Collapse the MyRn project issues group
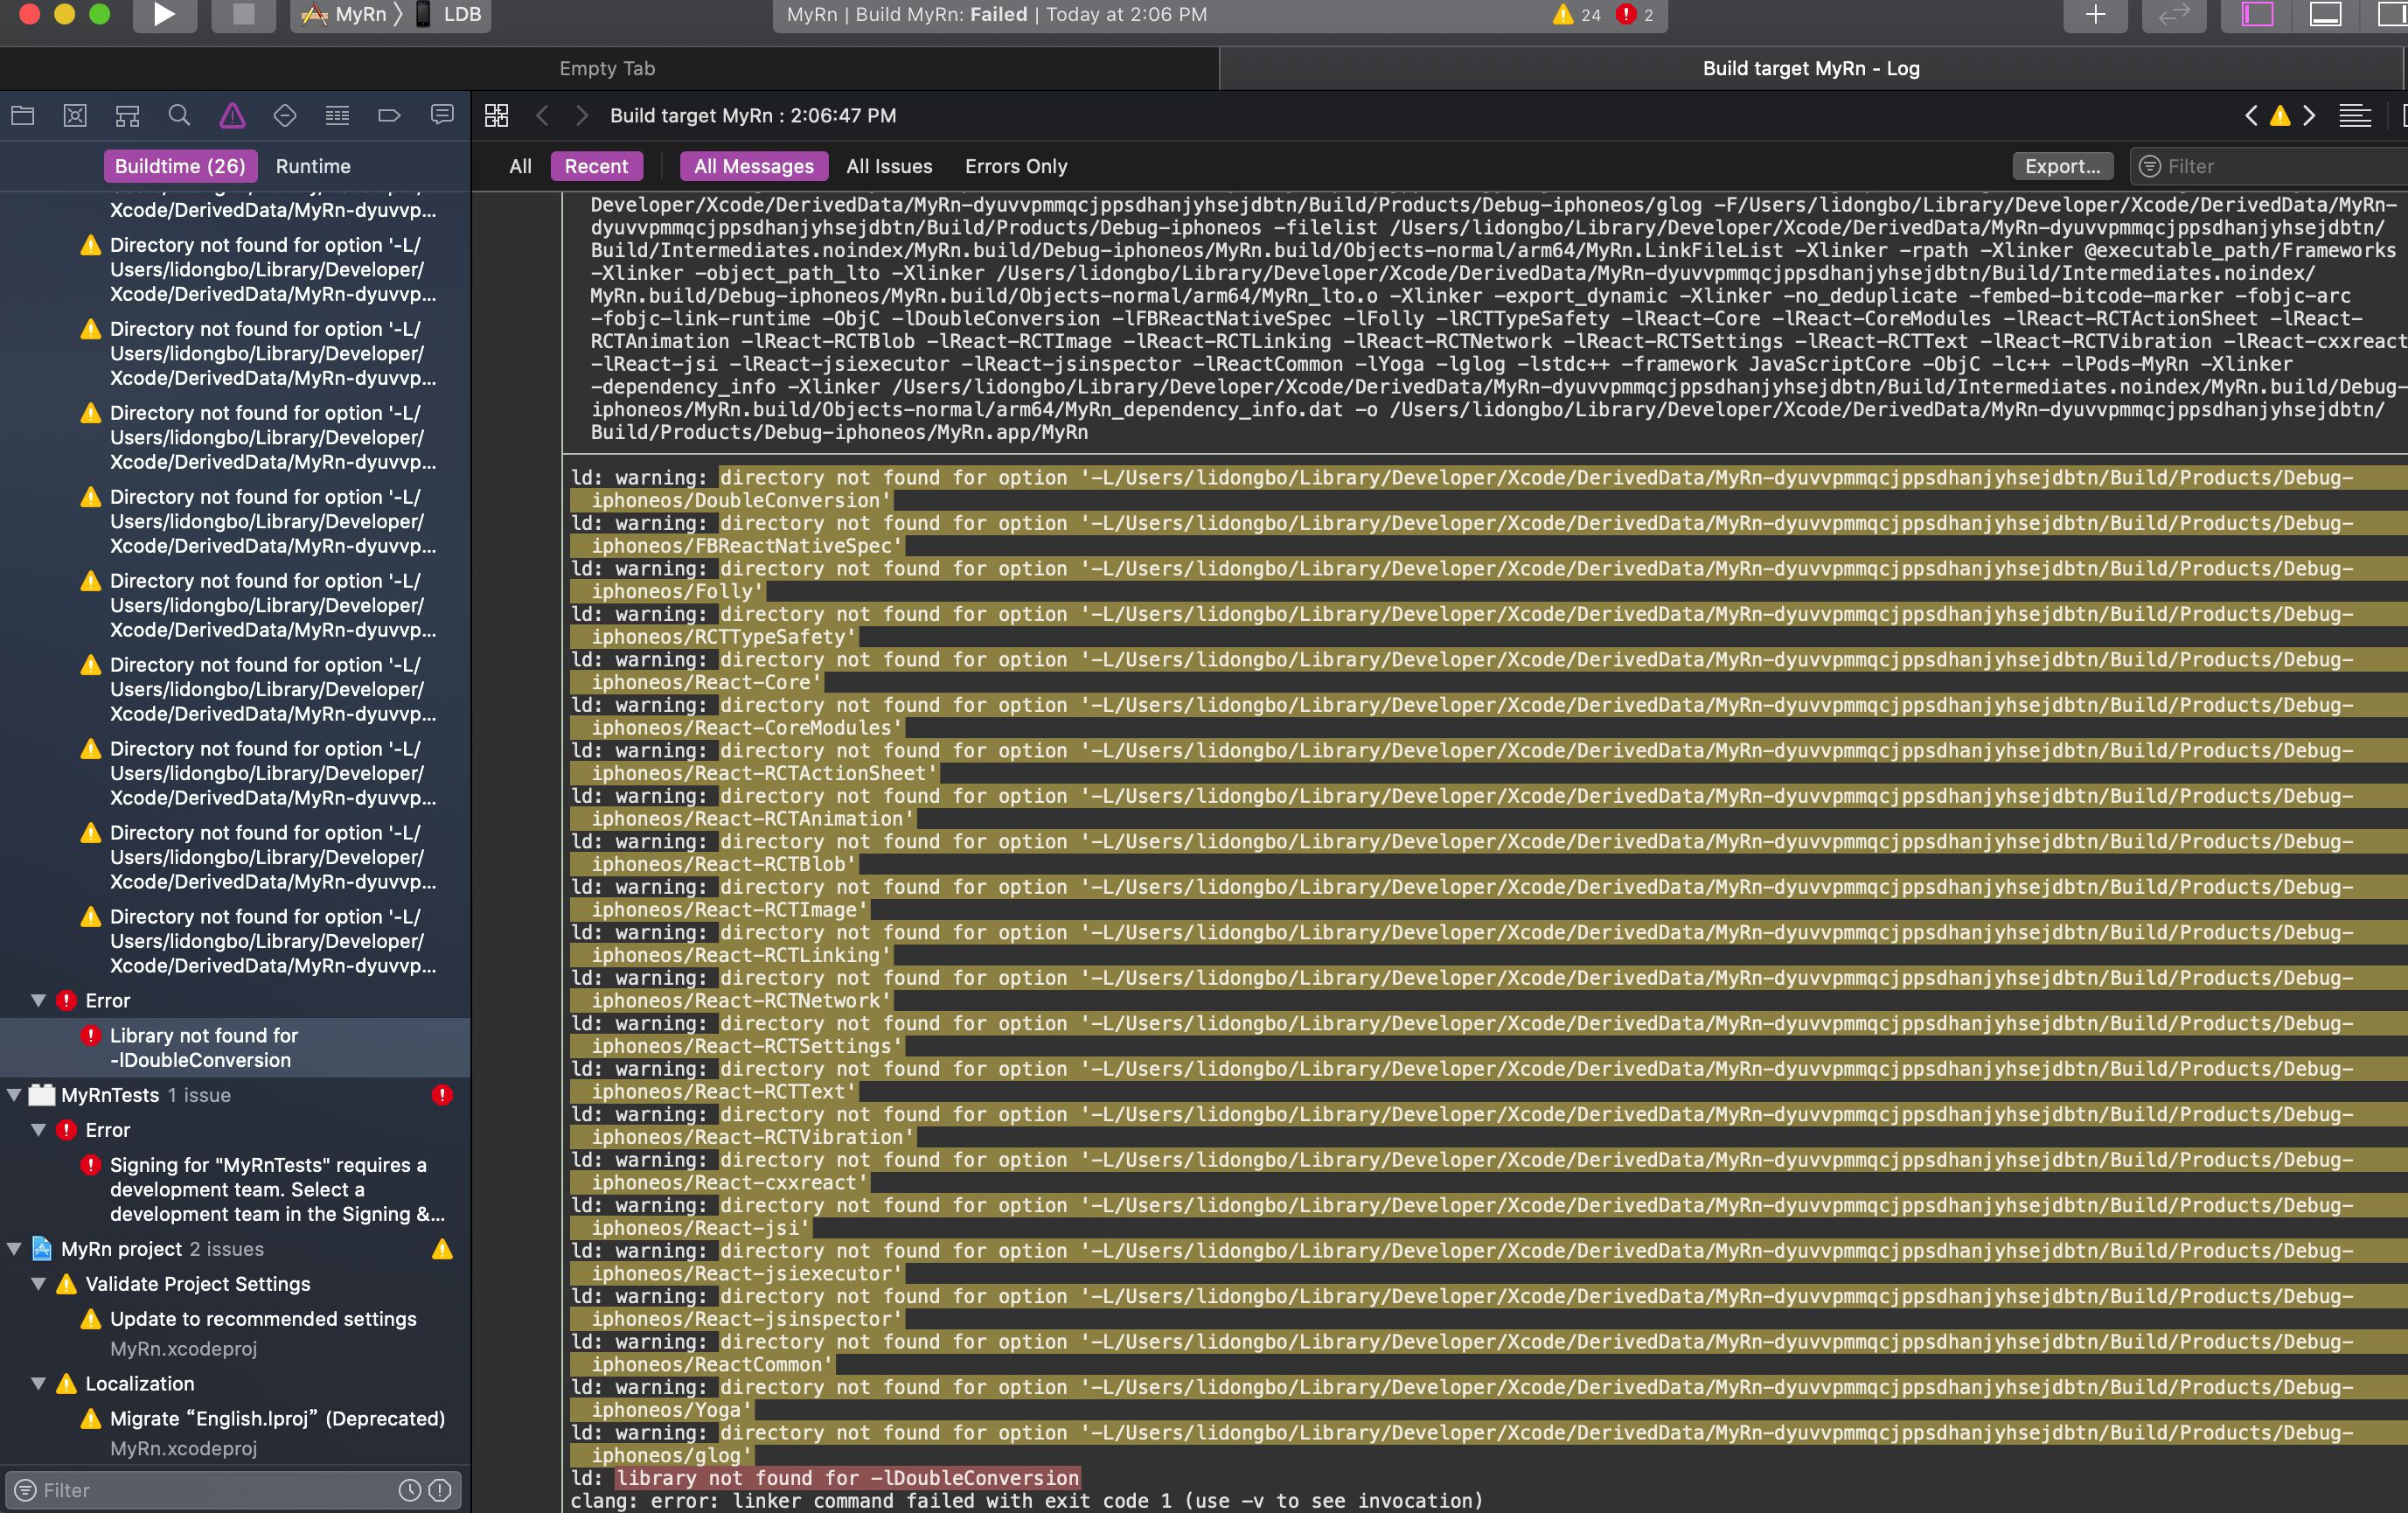Viewport: 2408px width, 1513px height. point(14,1249)
